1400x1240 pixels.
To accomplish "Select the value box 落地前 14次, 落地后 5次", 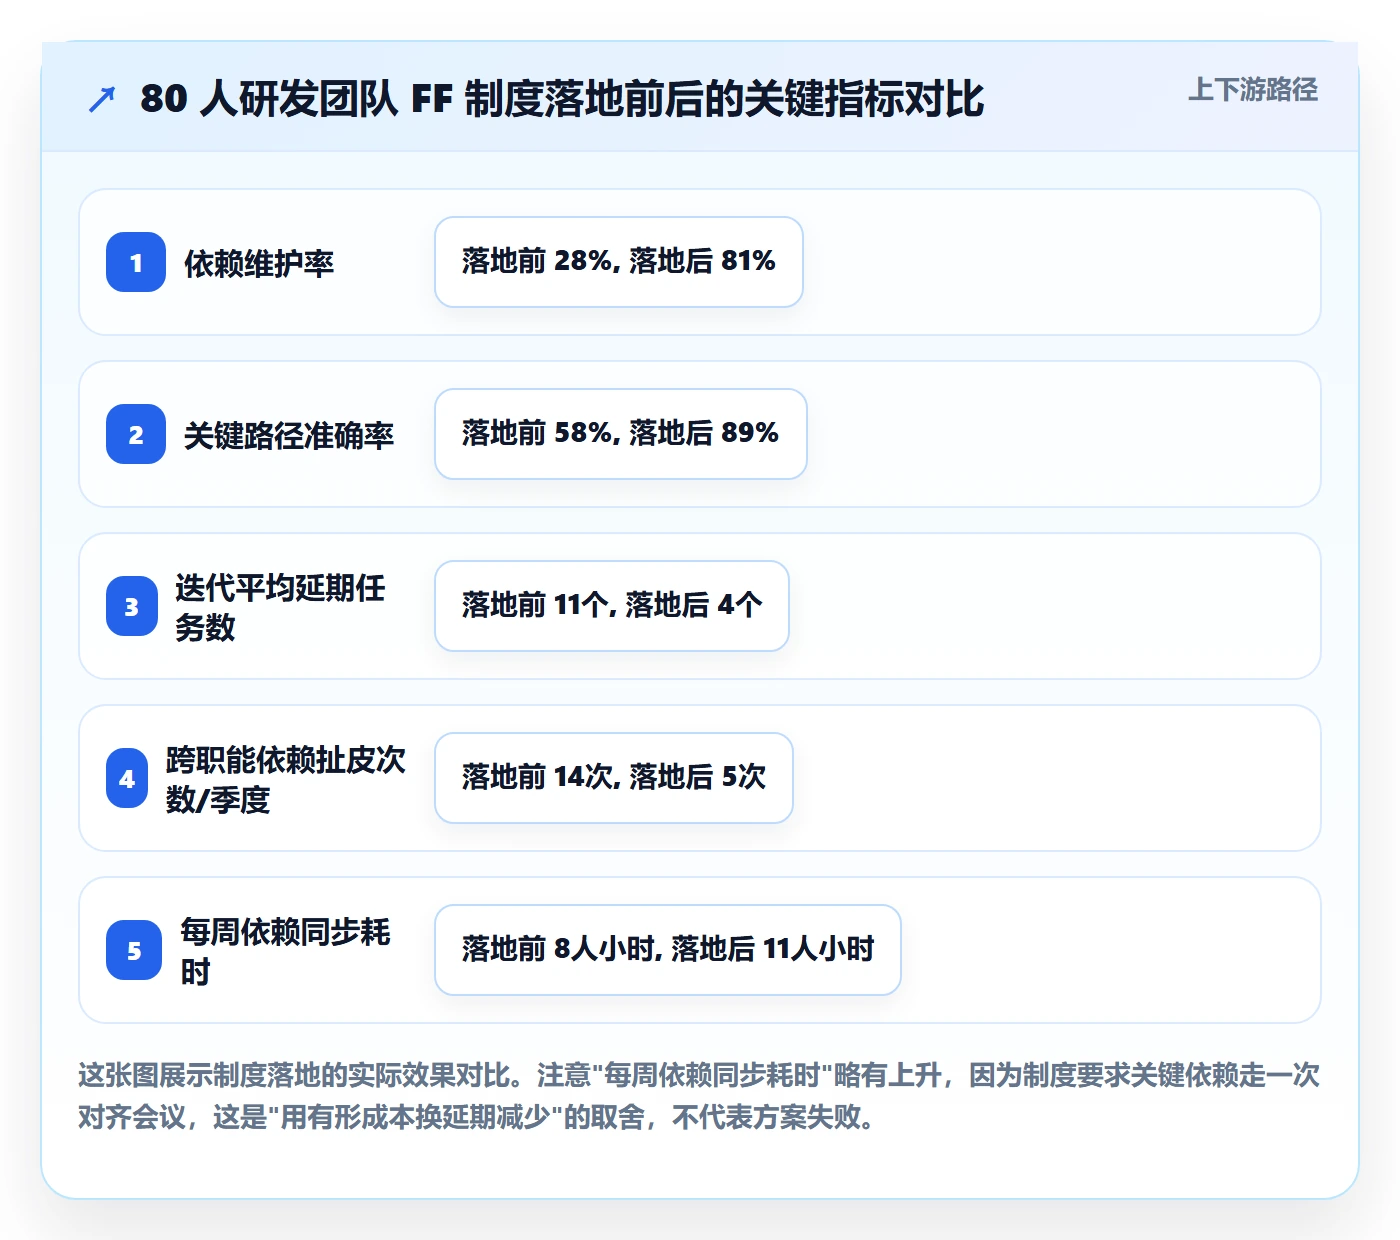I will pyautogui.click(x=614, y=778).
